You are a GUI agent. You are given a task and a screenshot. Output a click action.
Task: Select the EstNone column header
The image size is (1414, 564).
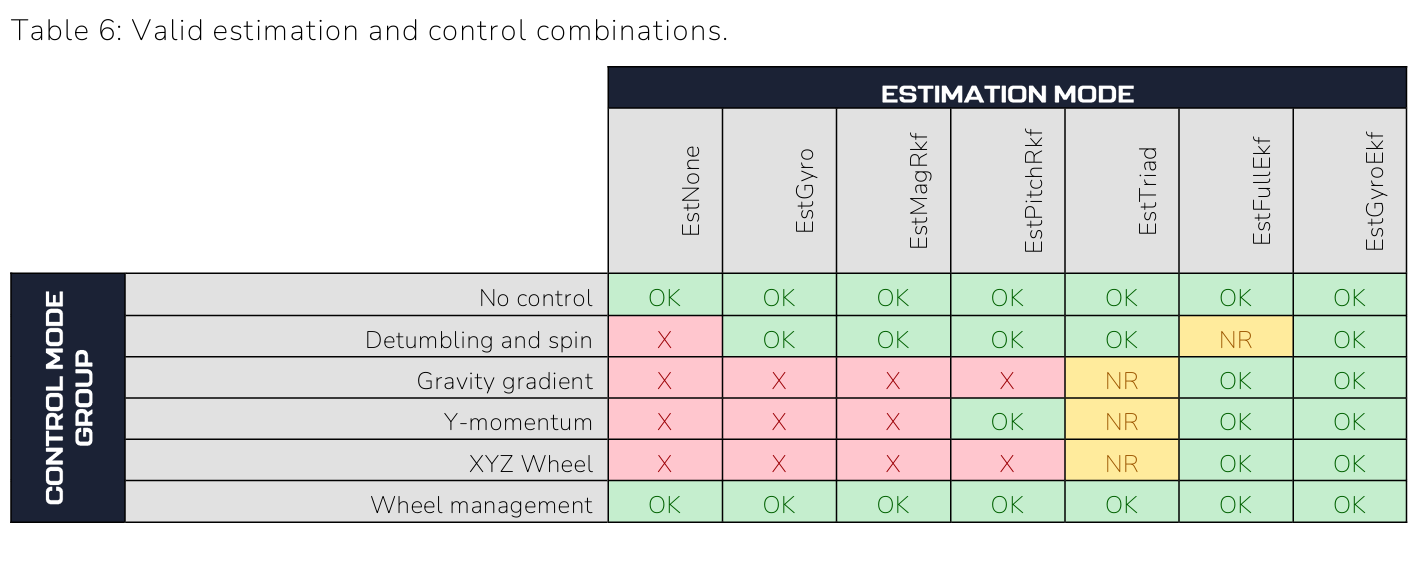(691, 191)
